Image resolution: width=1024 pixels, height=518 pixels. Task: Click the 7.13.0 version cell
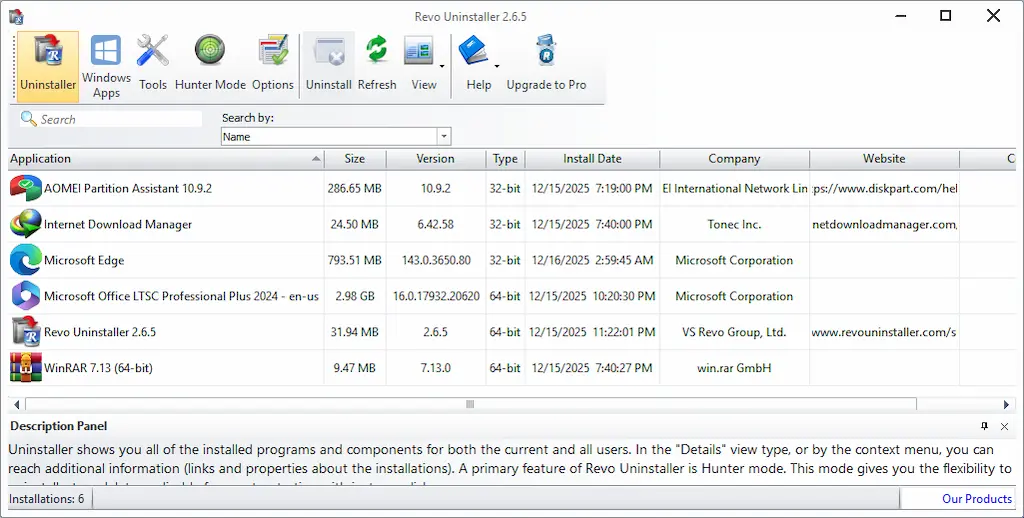[436, 368]
